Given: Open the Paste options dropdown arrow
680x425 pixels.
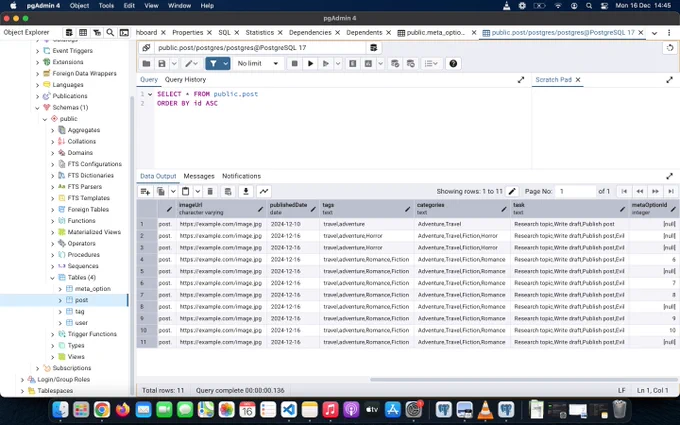Looking at the screenshot, I should point(197,191).
